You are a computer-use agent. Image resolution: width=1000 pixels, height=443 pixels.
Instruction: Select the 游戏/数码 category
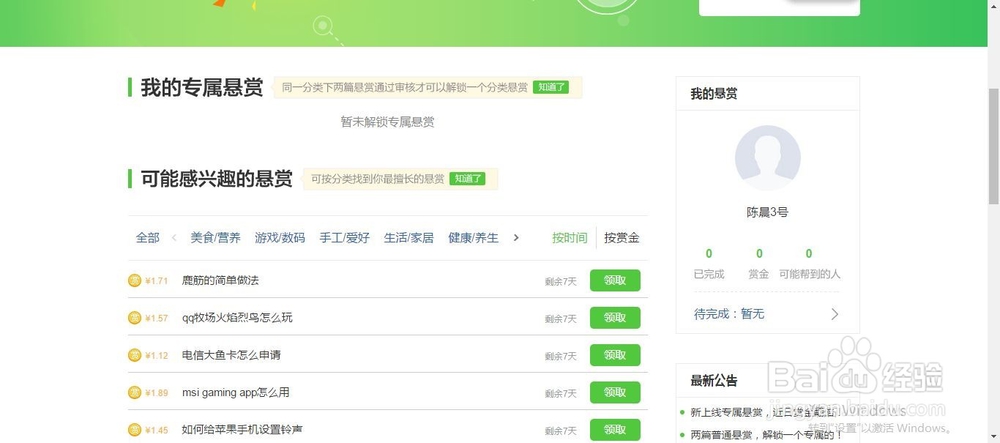click(x=280, y=238)
